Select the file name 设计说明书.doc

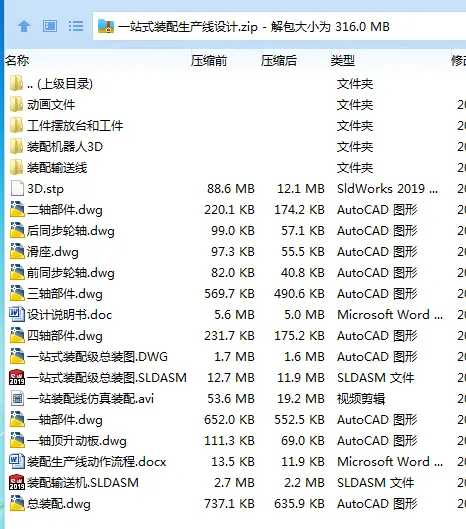[x=70, y=315]
